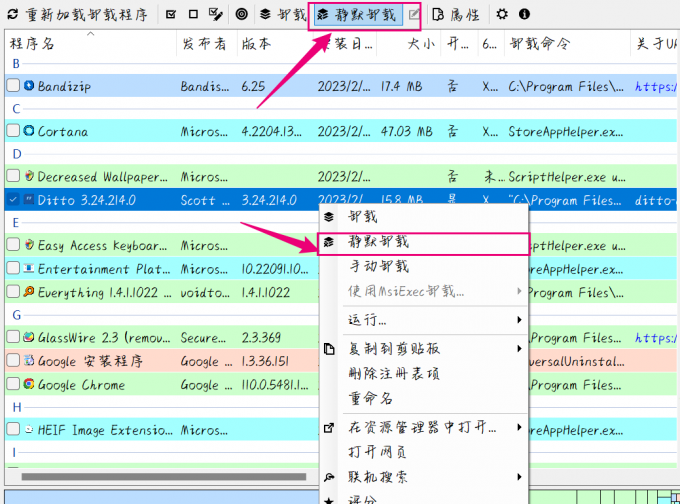680x504 pixels.
Task: Choose 打开网页 in the context menu
Action: 423,452
